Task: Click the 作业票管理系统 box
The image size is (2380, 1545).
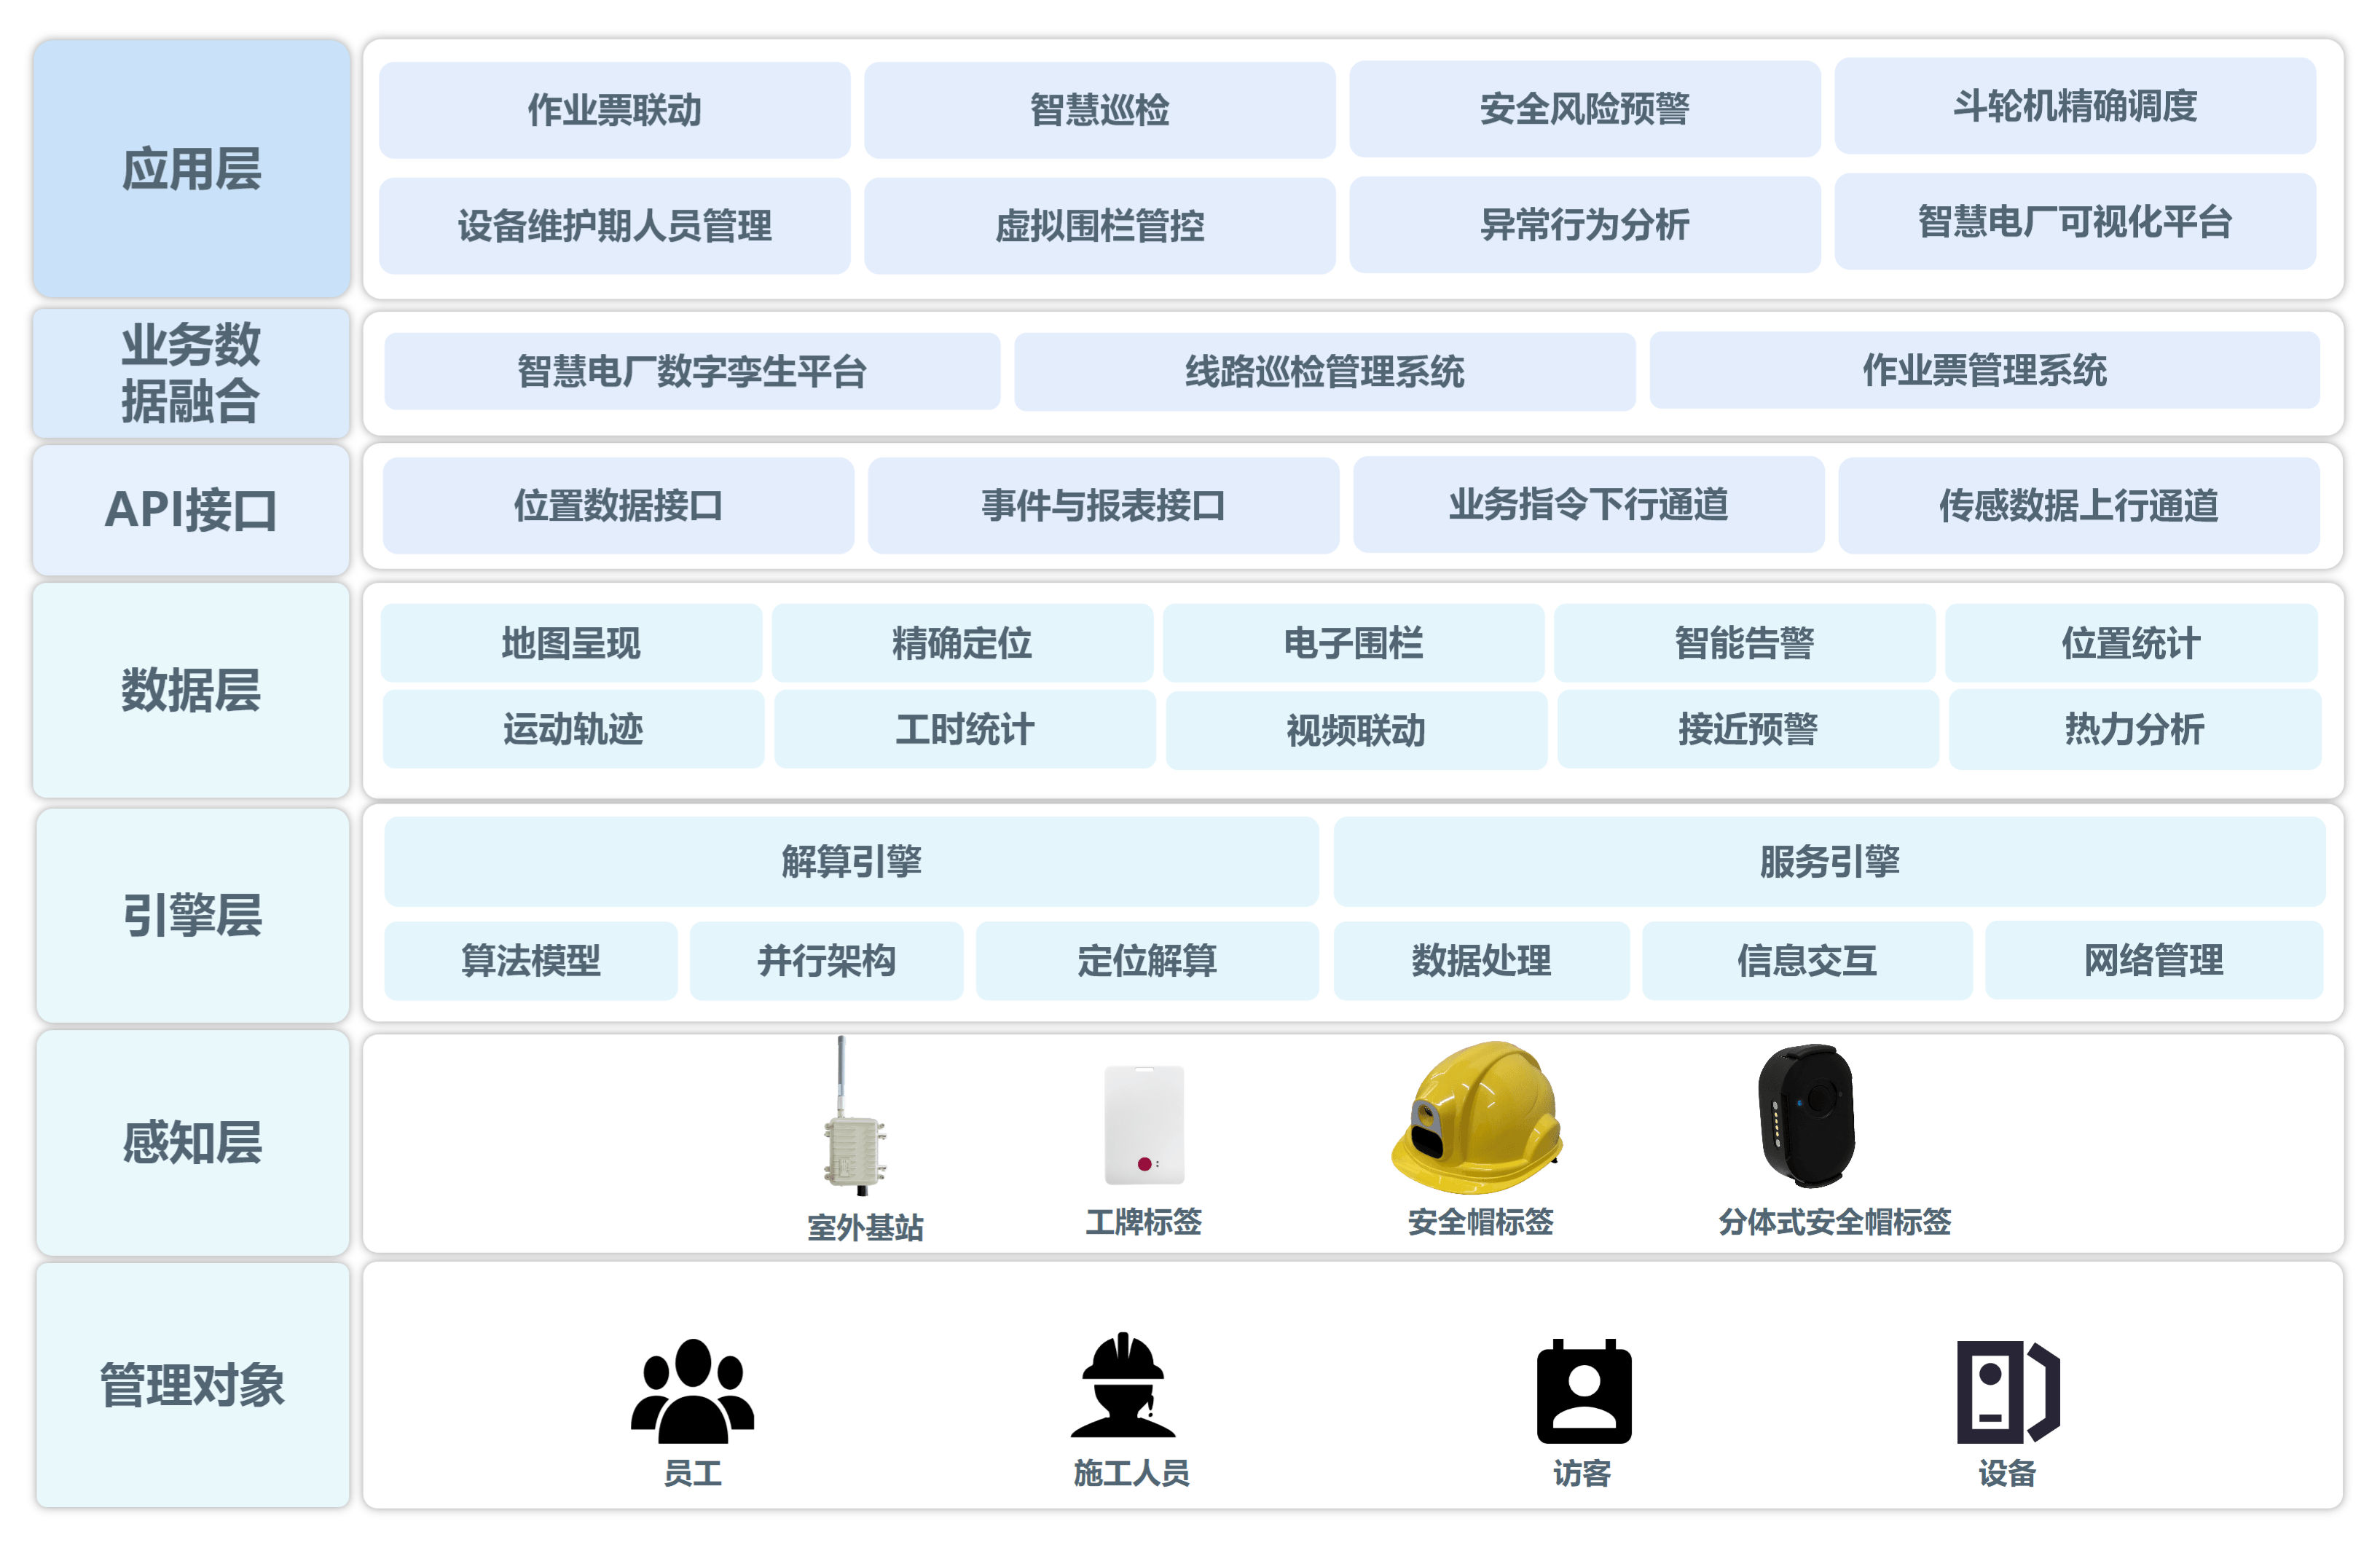Action: point(1984,370)
